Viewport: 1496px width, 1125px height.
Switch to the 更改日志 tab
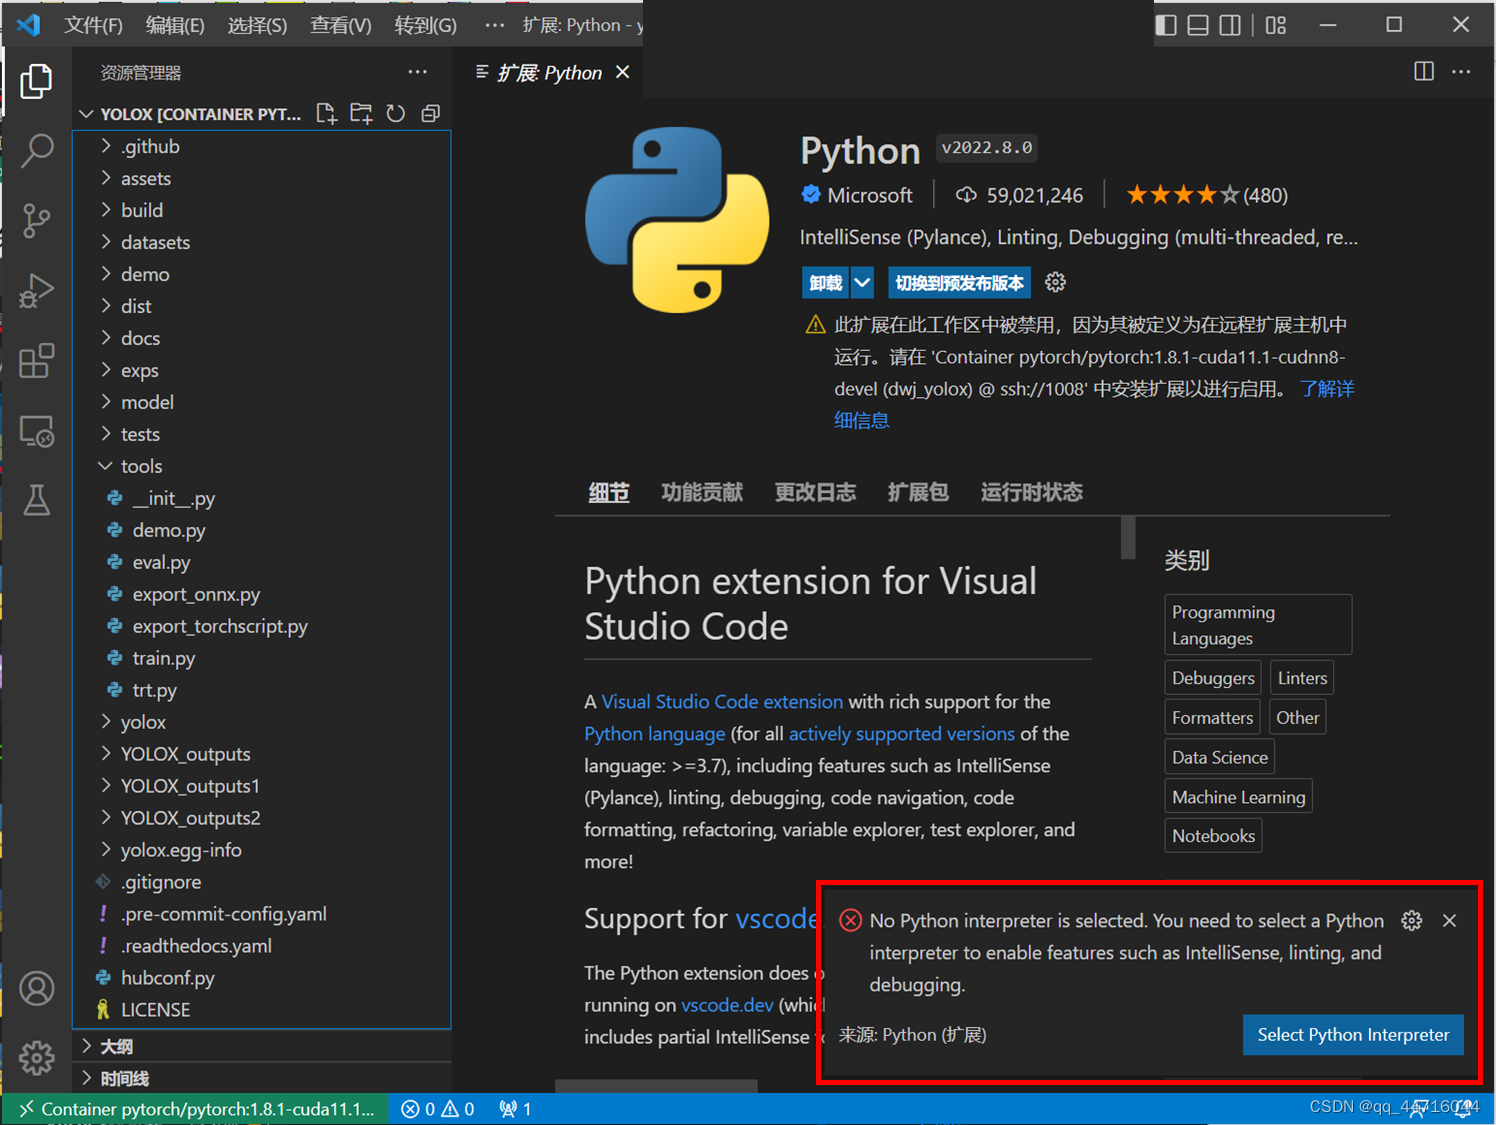coord(815,492)
